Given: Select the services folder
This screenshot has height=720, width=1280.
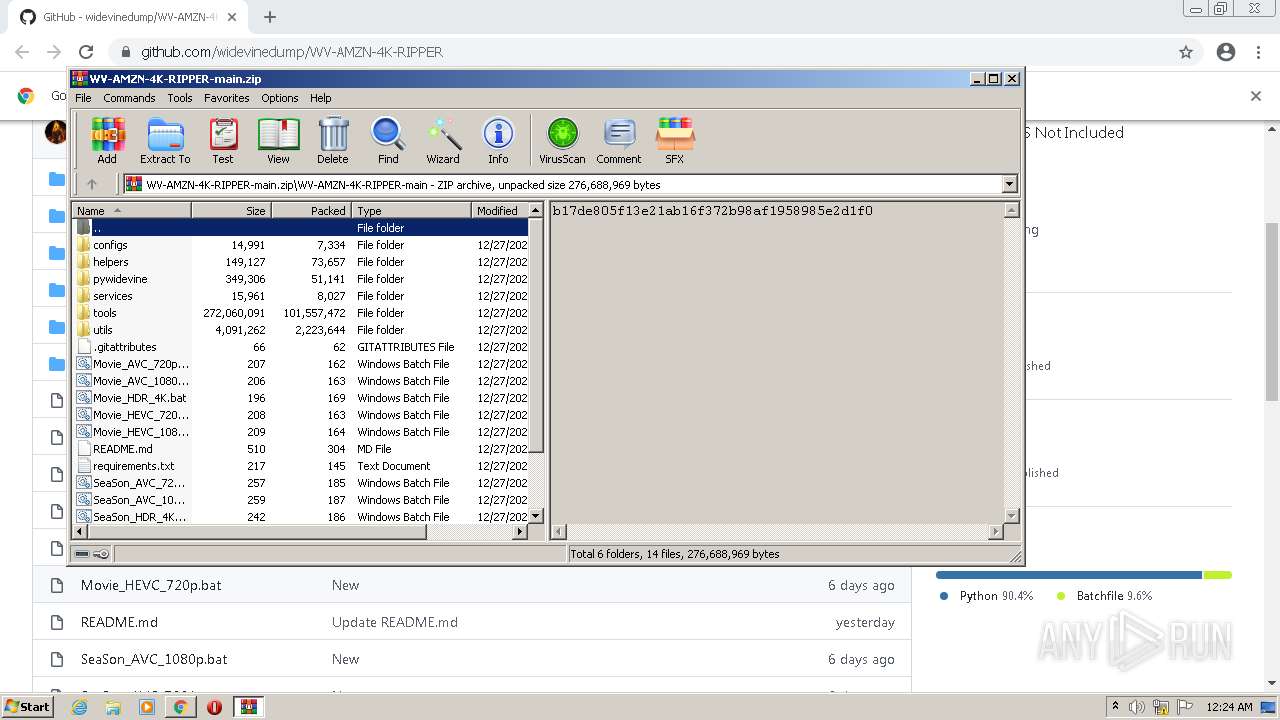Looking at the screenshot, I should (x=300, y=296).
